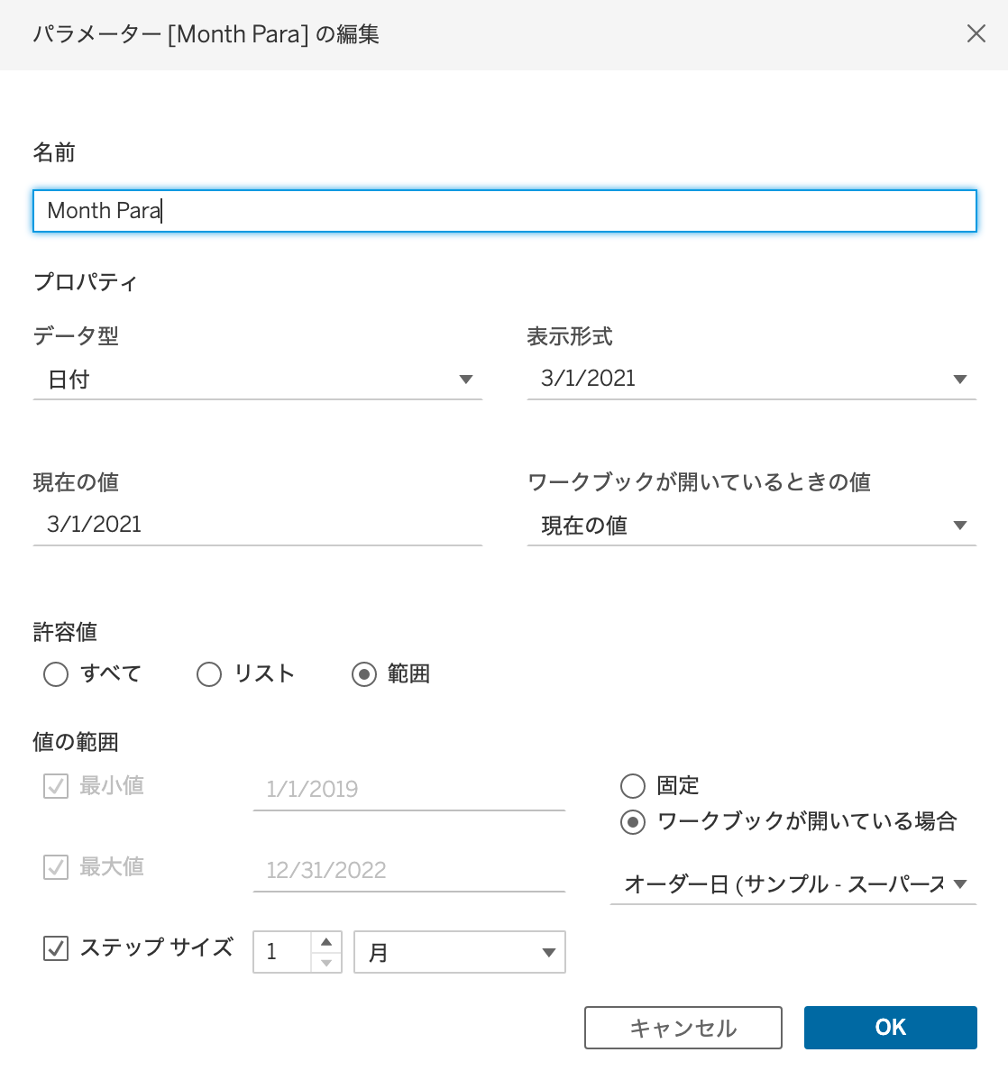This screenshot has width=1008, height=1080.
Task: Toggle the 最大値 checkbox
Action: (56, 866)
